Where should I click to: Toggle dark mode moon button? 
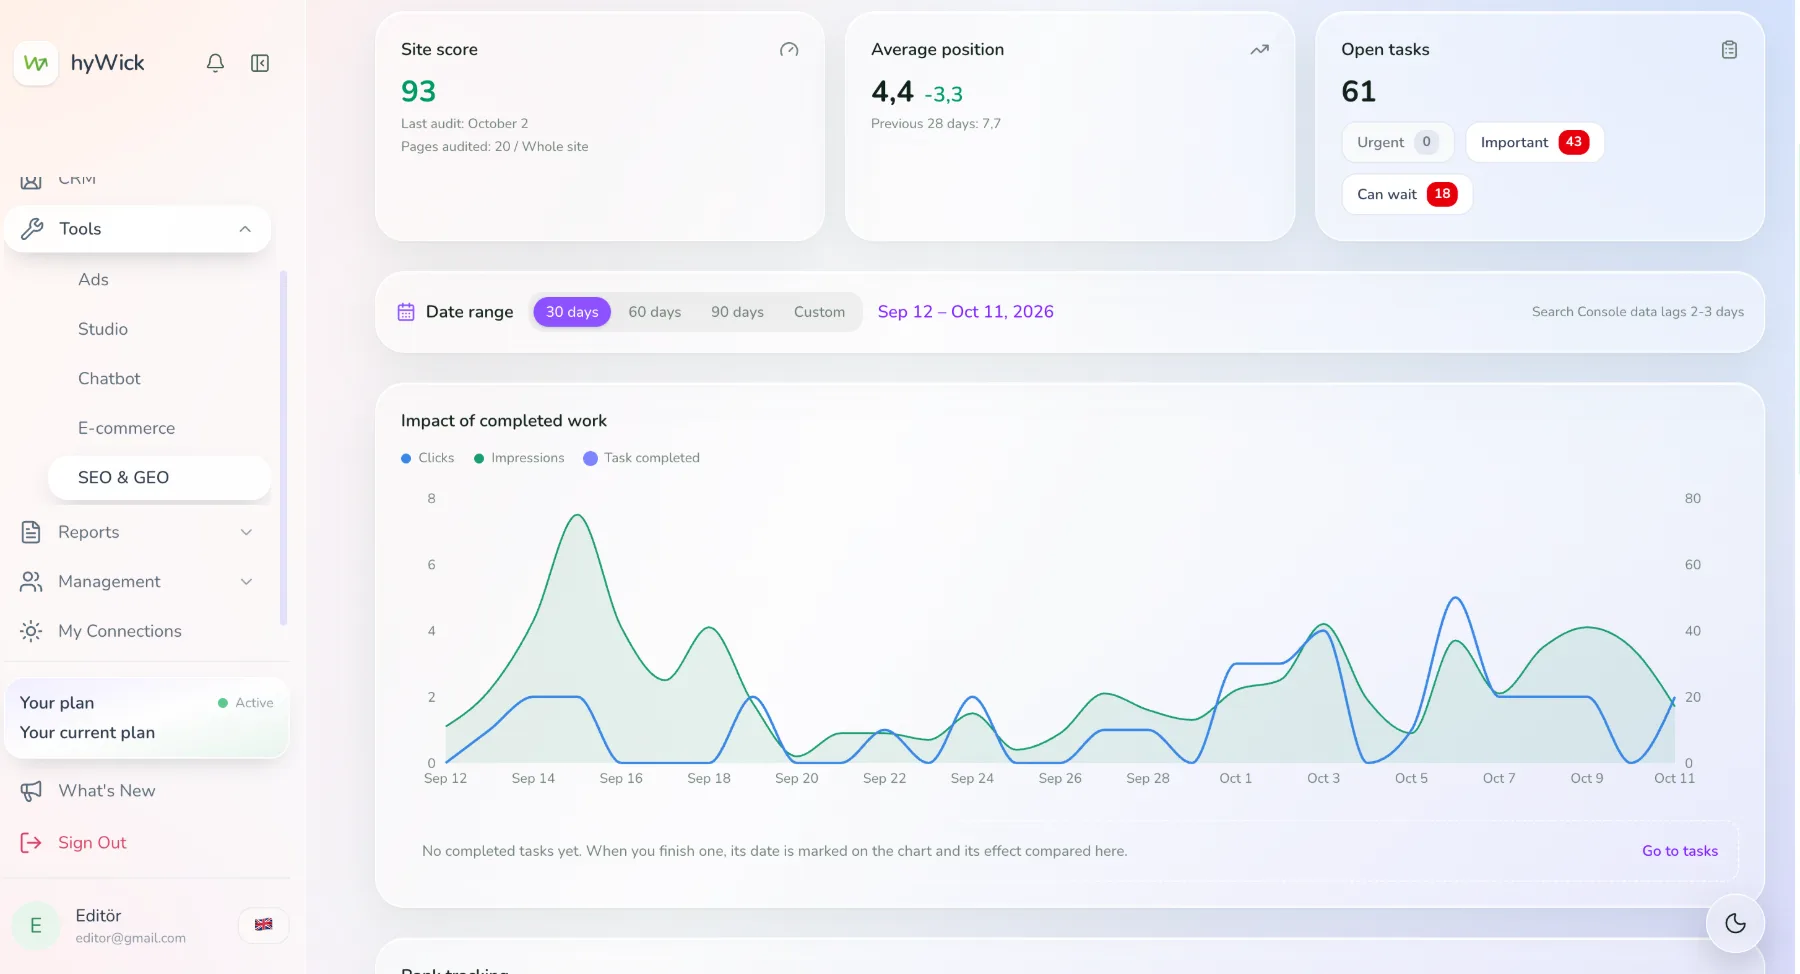point(1735,924)
